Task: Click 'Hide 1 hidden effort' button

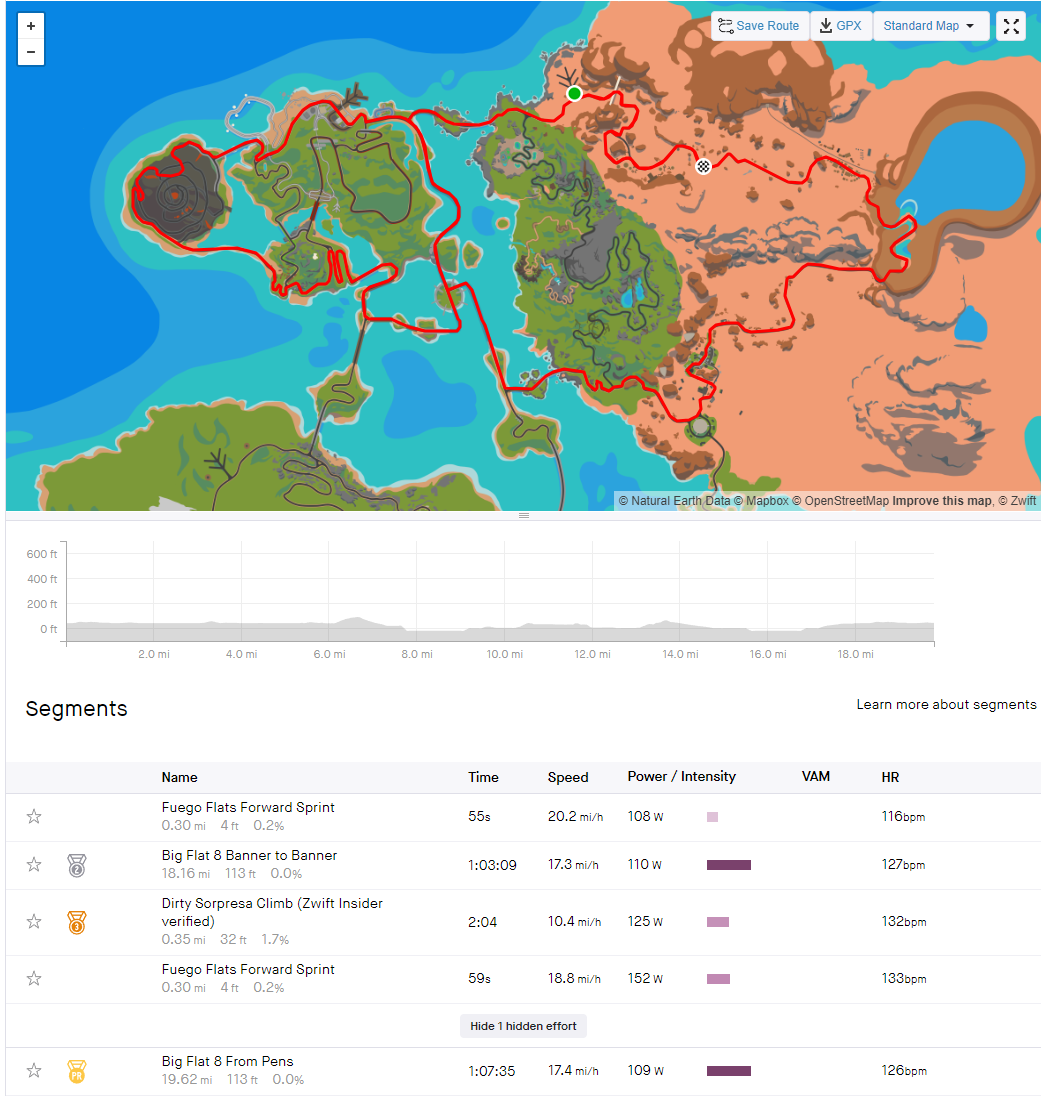Action: [523, 1026]
